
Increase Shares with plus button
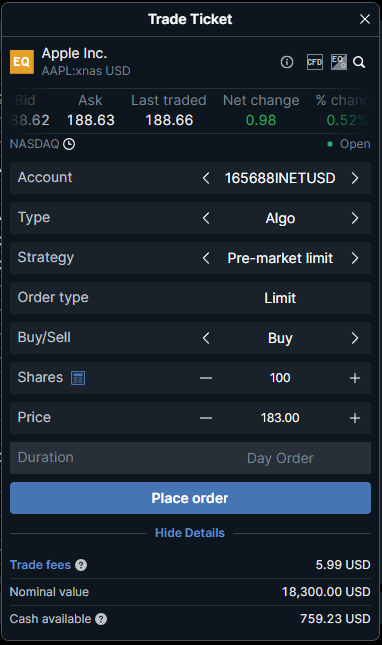click(354, 378)
